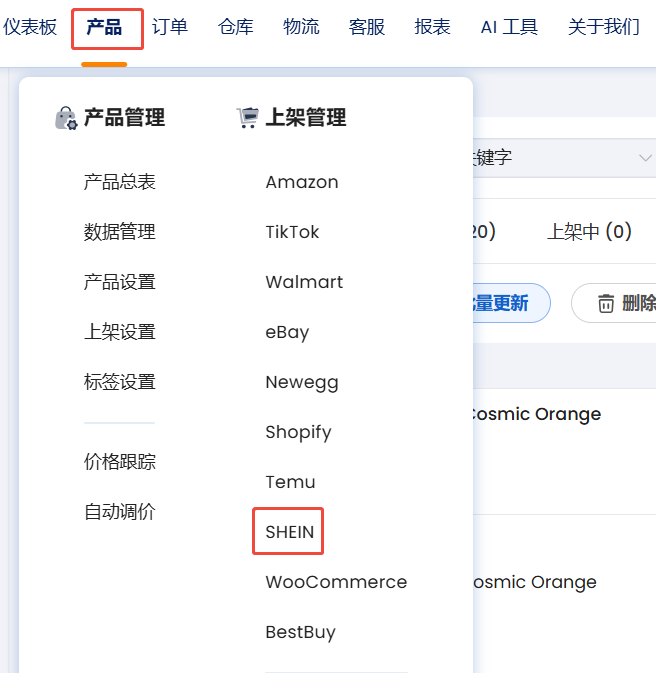
Task: Select SHEIN under listing management
Action: (289, 532)
